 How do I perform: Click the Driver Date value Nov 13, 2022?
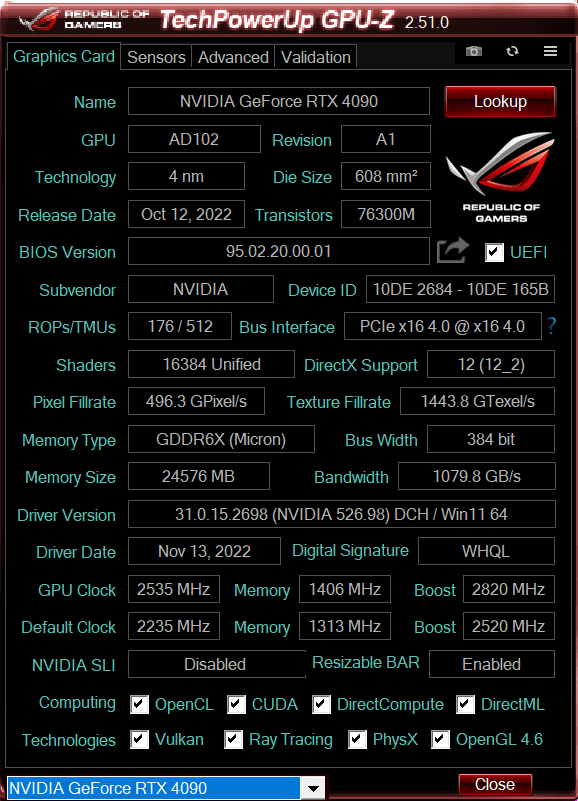(204, 551)
